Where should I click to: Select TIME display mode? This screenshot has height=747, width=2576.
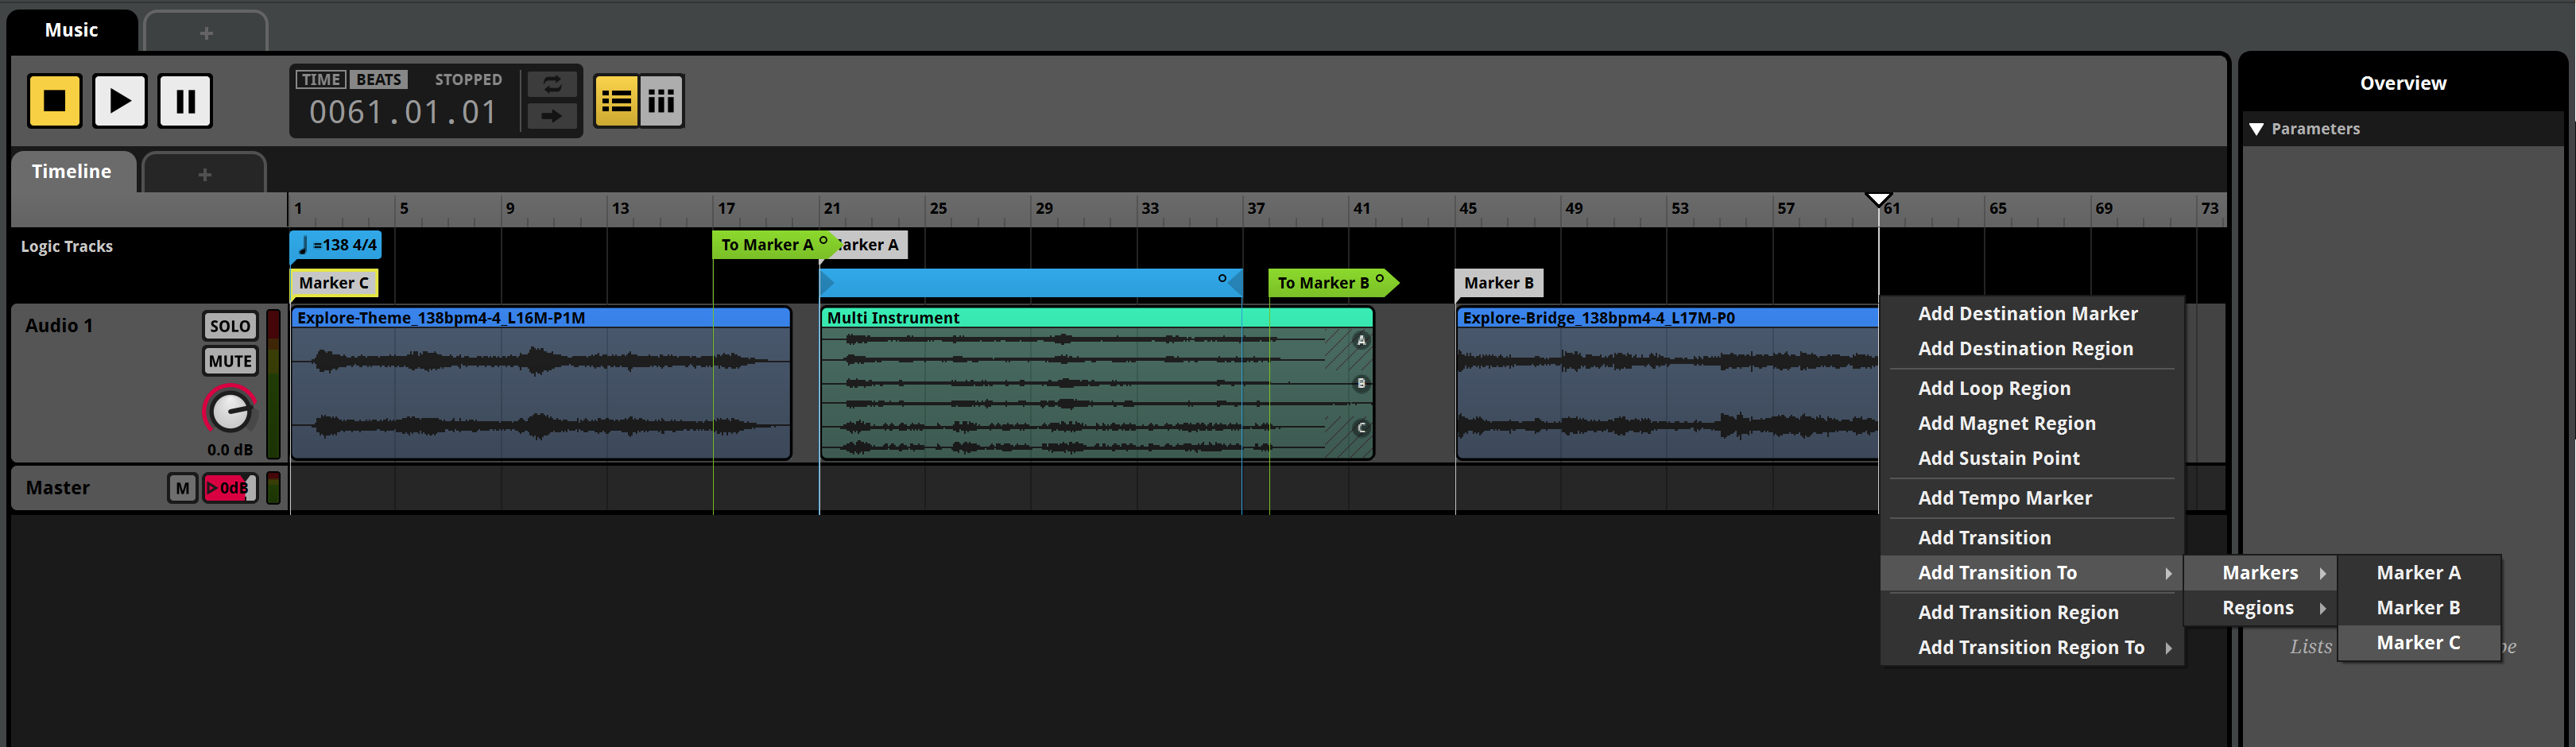321,80
